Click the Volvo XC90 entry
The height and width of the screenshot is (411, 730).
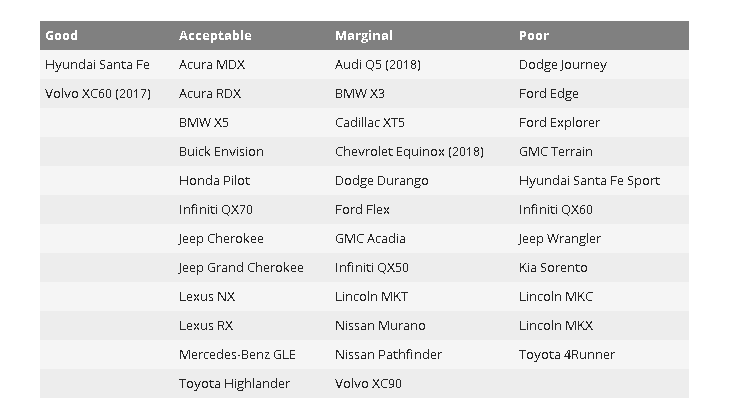[x=368, y=384]
